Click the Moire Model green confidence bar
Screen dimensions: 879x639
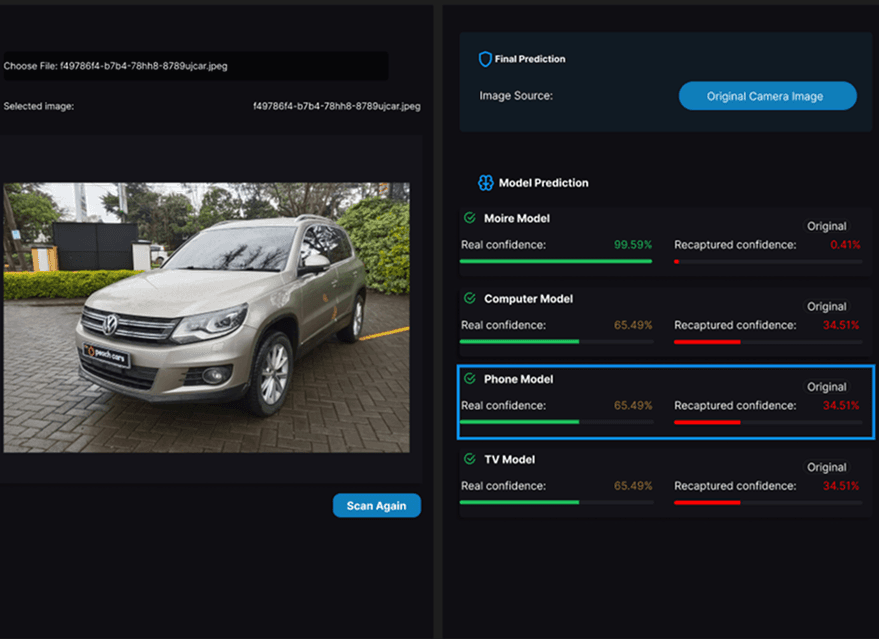pyautogui.click(x=556, y=260)
